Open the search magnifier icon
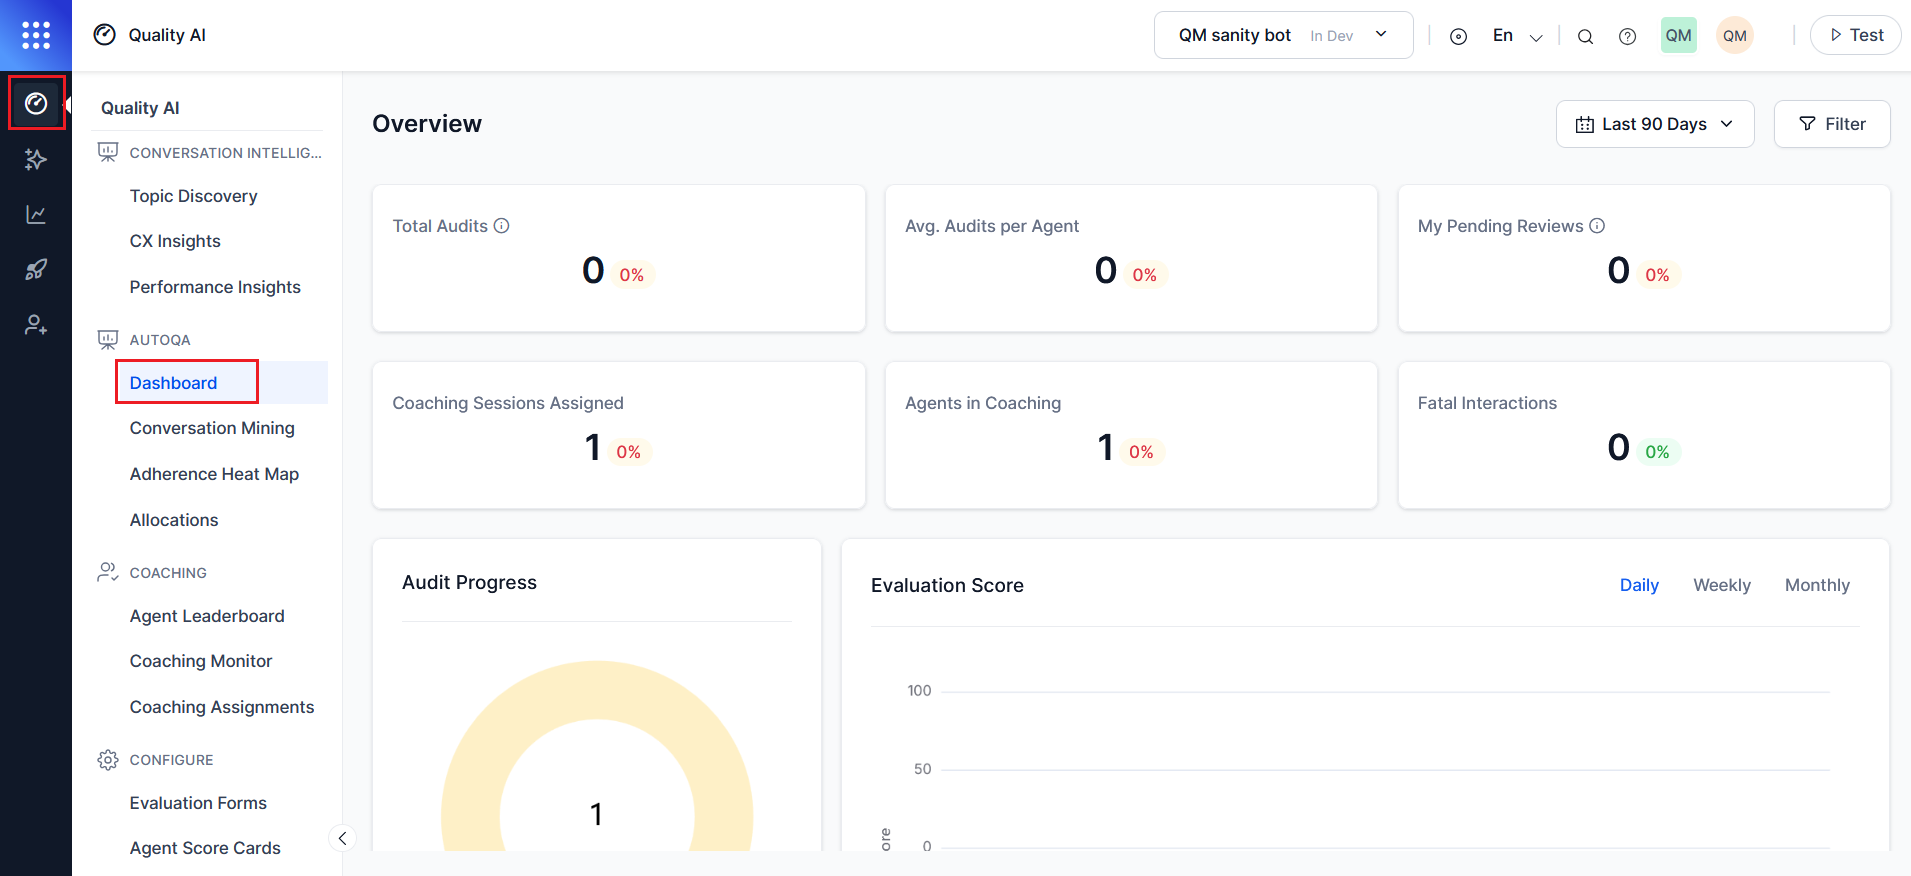 coord(1585,37)
